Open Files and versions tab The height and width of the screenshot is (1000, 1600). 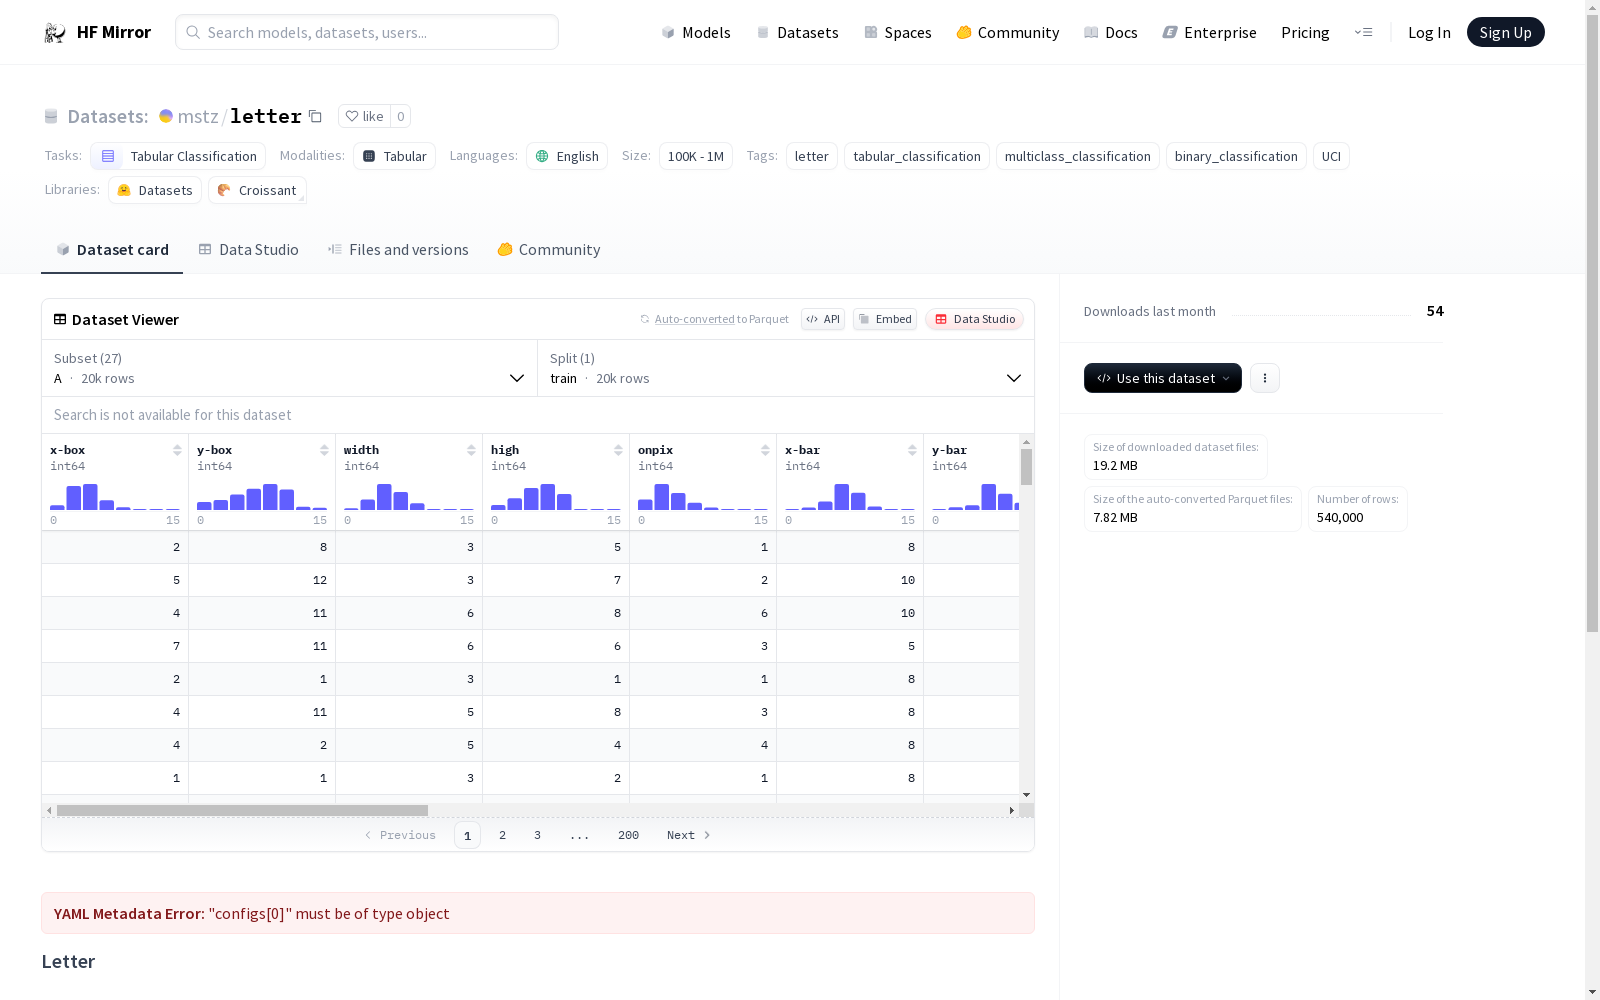[x=398, y=250]
